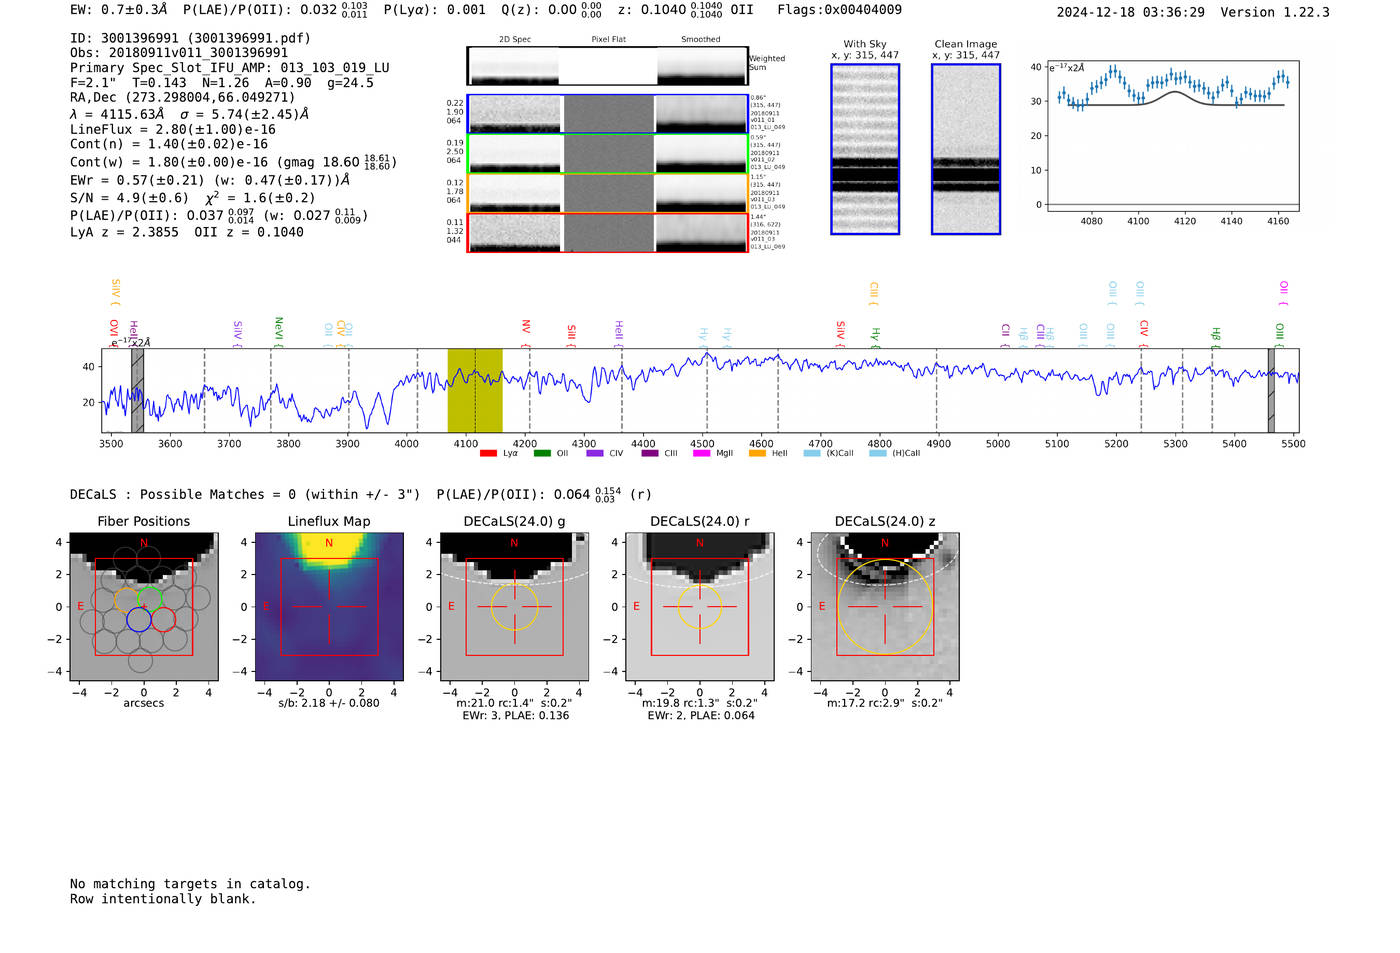Click the 2024-12-18 03:36:29 timestamp

pyautogui.click(x=1131, y=12)
